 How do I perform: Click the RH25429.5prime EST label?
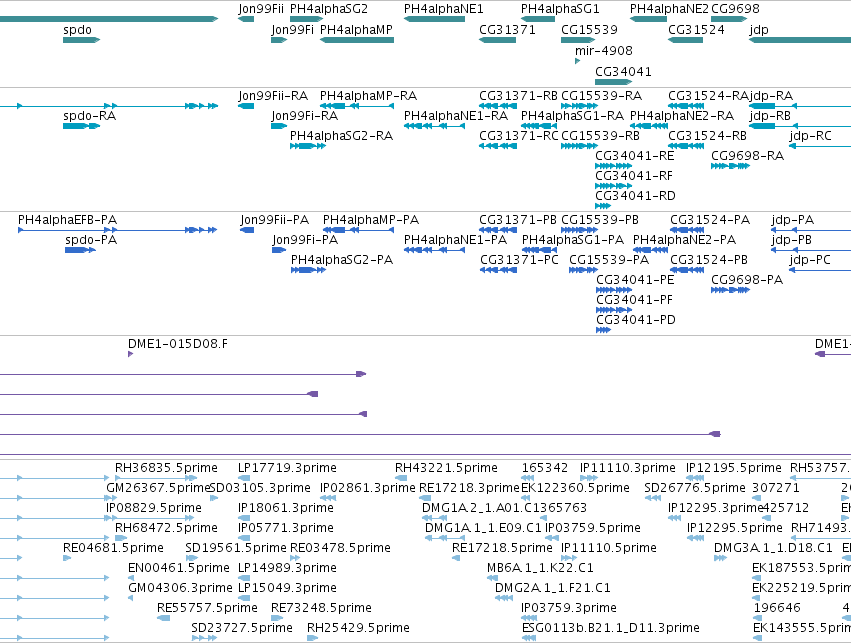(x=358, y=628)
